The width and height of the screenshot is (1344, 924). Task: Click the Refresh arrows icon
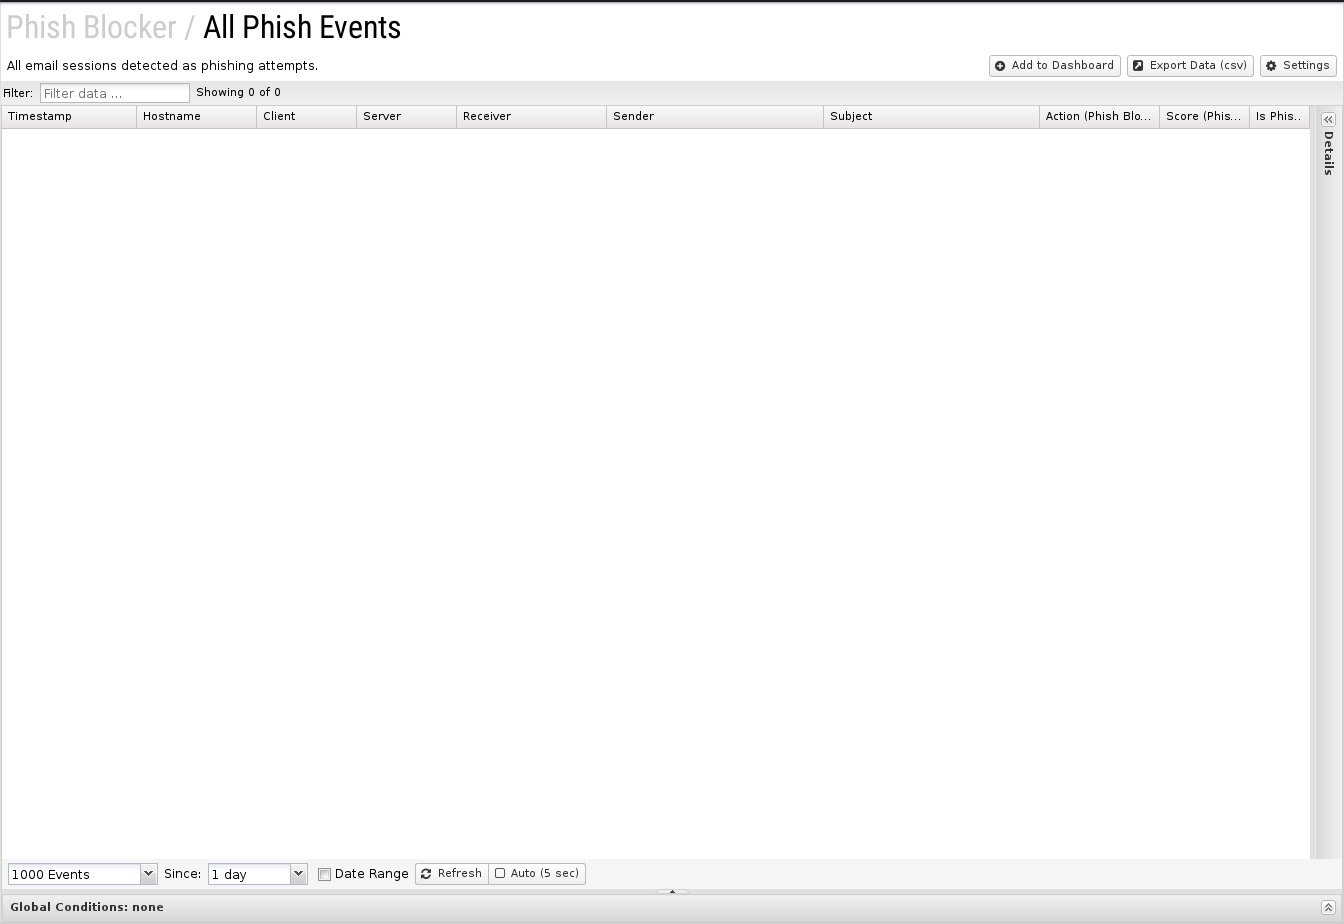click(426, 874)
